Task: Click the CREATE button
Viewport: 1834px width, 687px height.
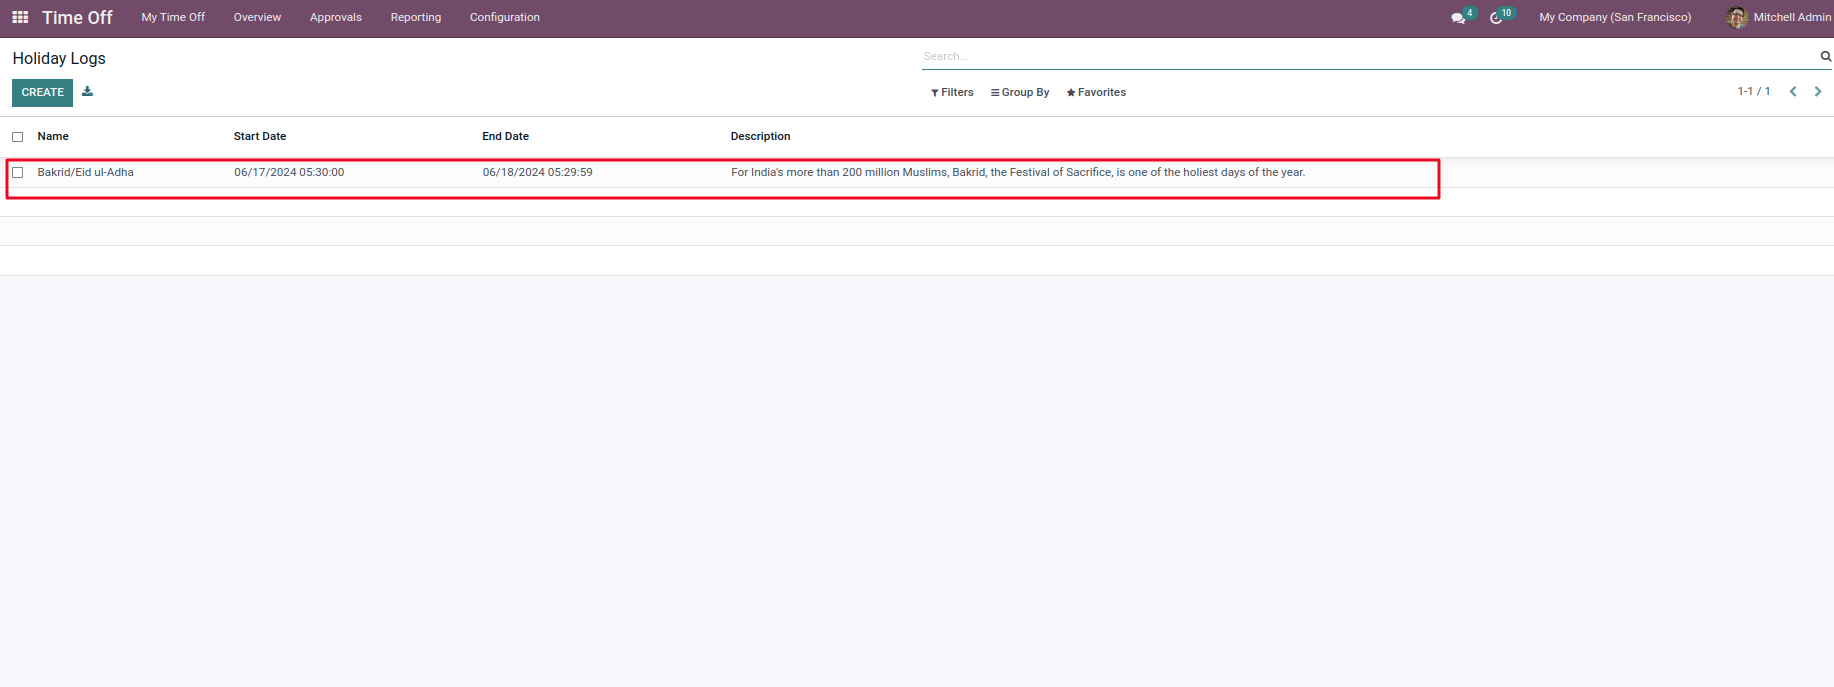Action: 42,92
